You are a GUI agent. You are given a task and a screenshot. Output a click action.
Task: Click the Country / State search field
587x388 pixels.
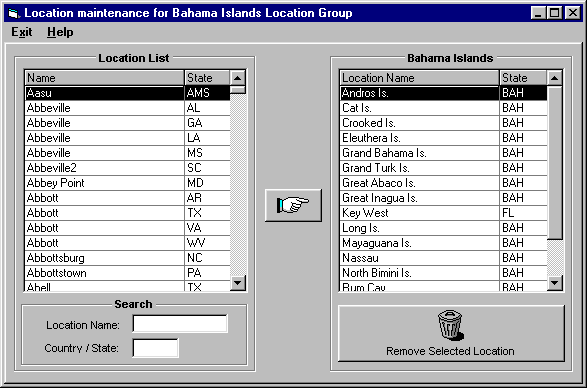click(155, 348)
